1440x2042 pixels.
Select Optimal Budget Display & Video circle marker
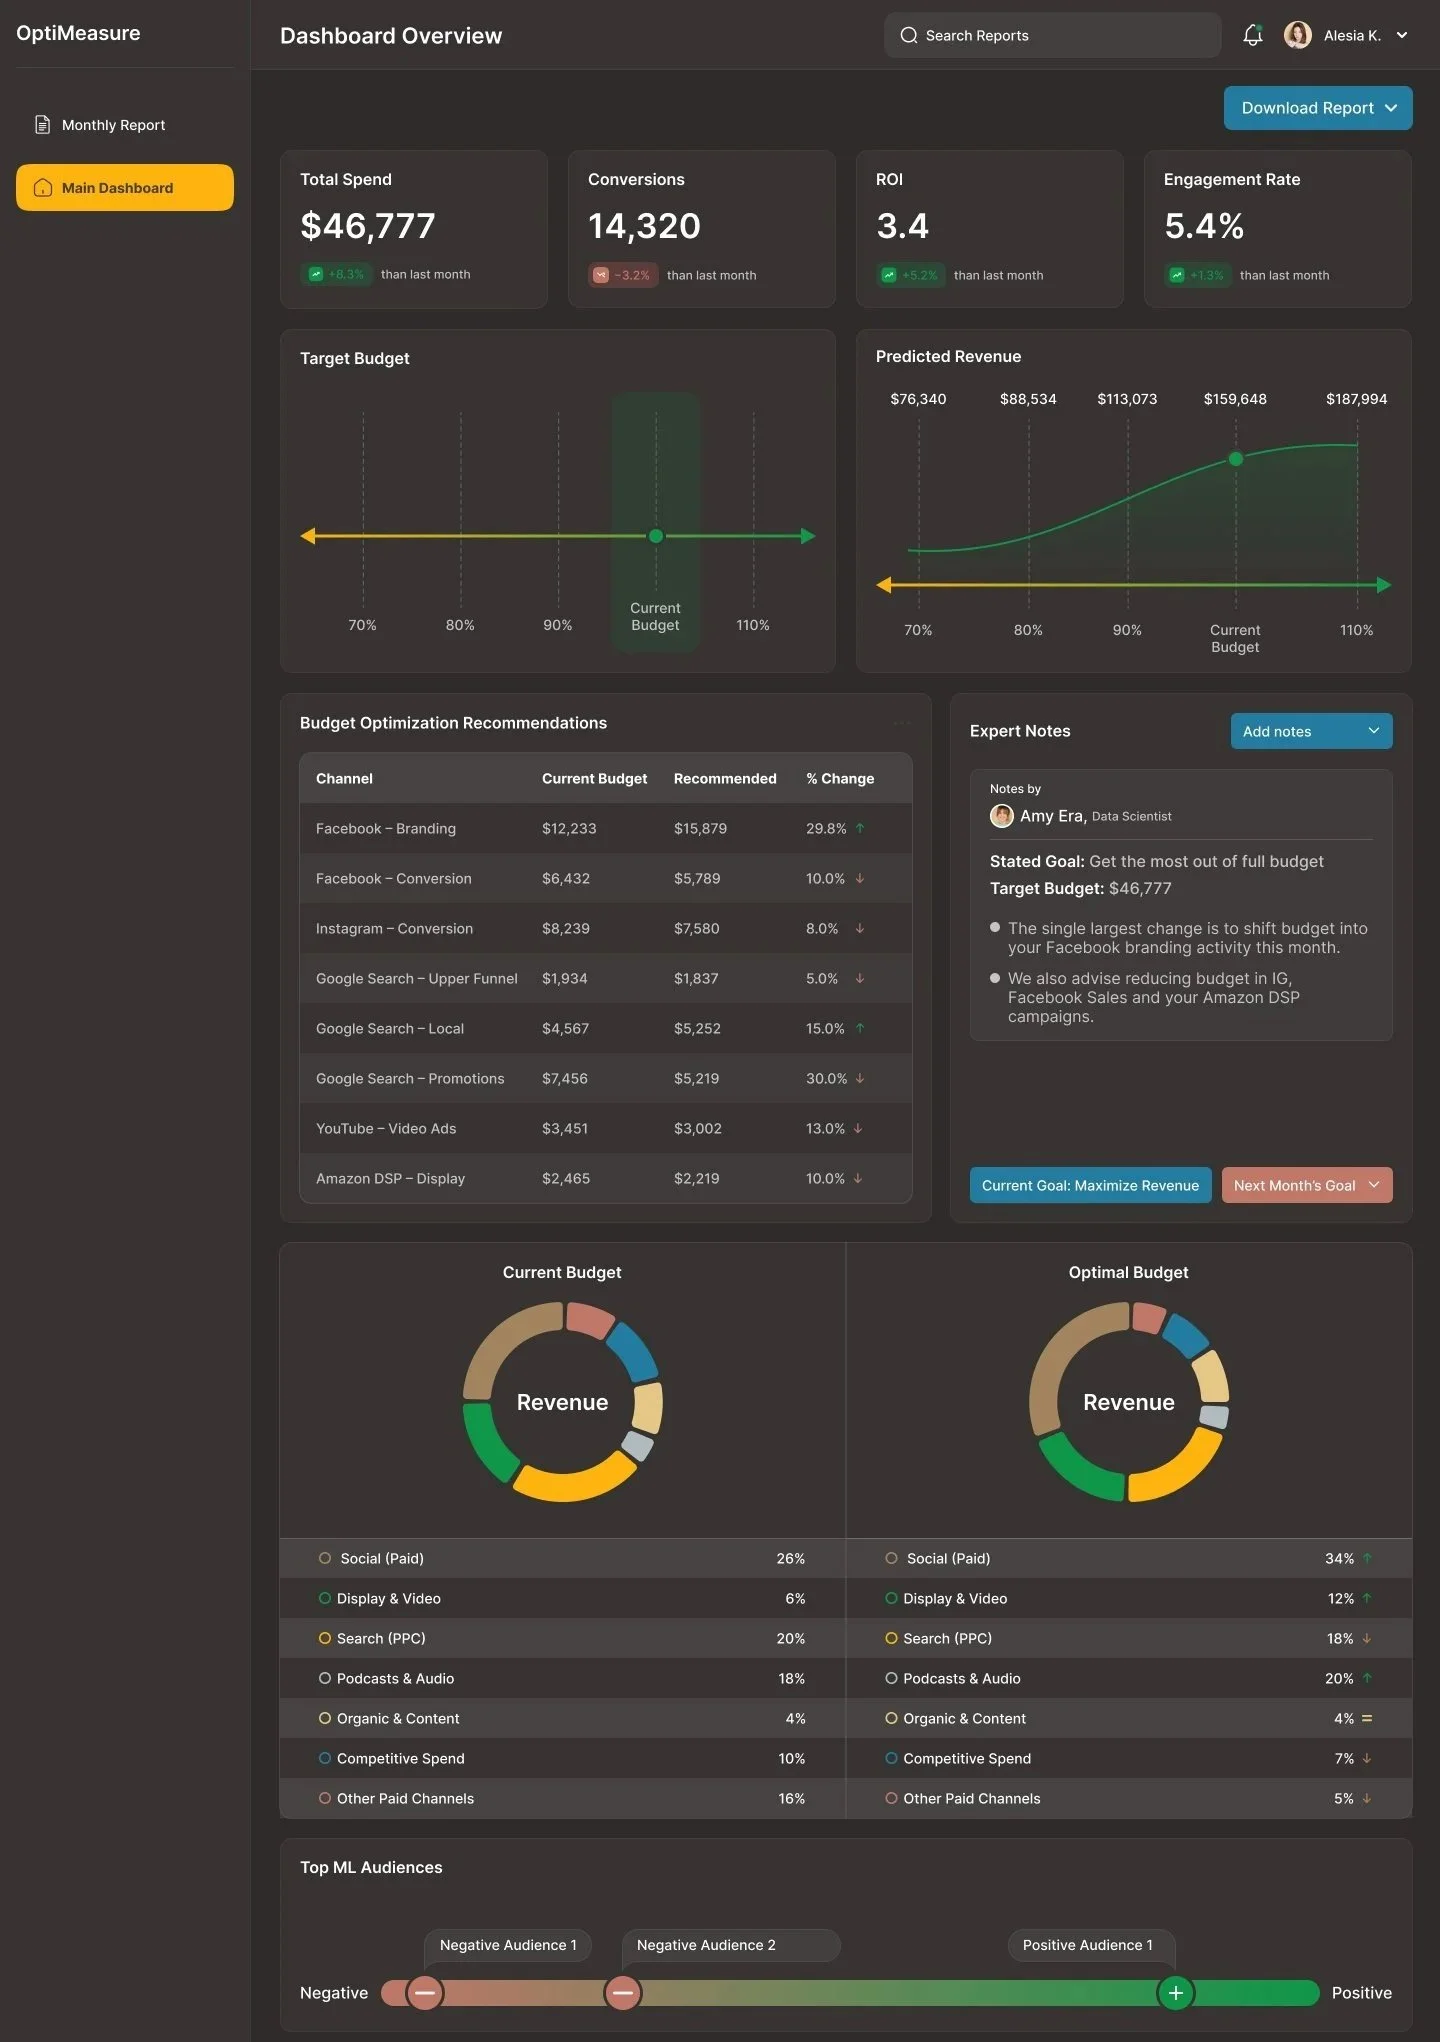click(891, 1598)
